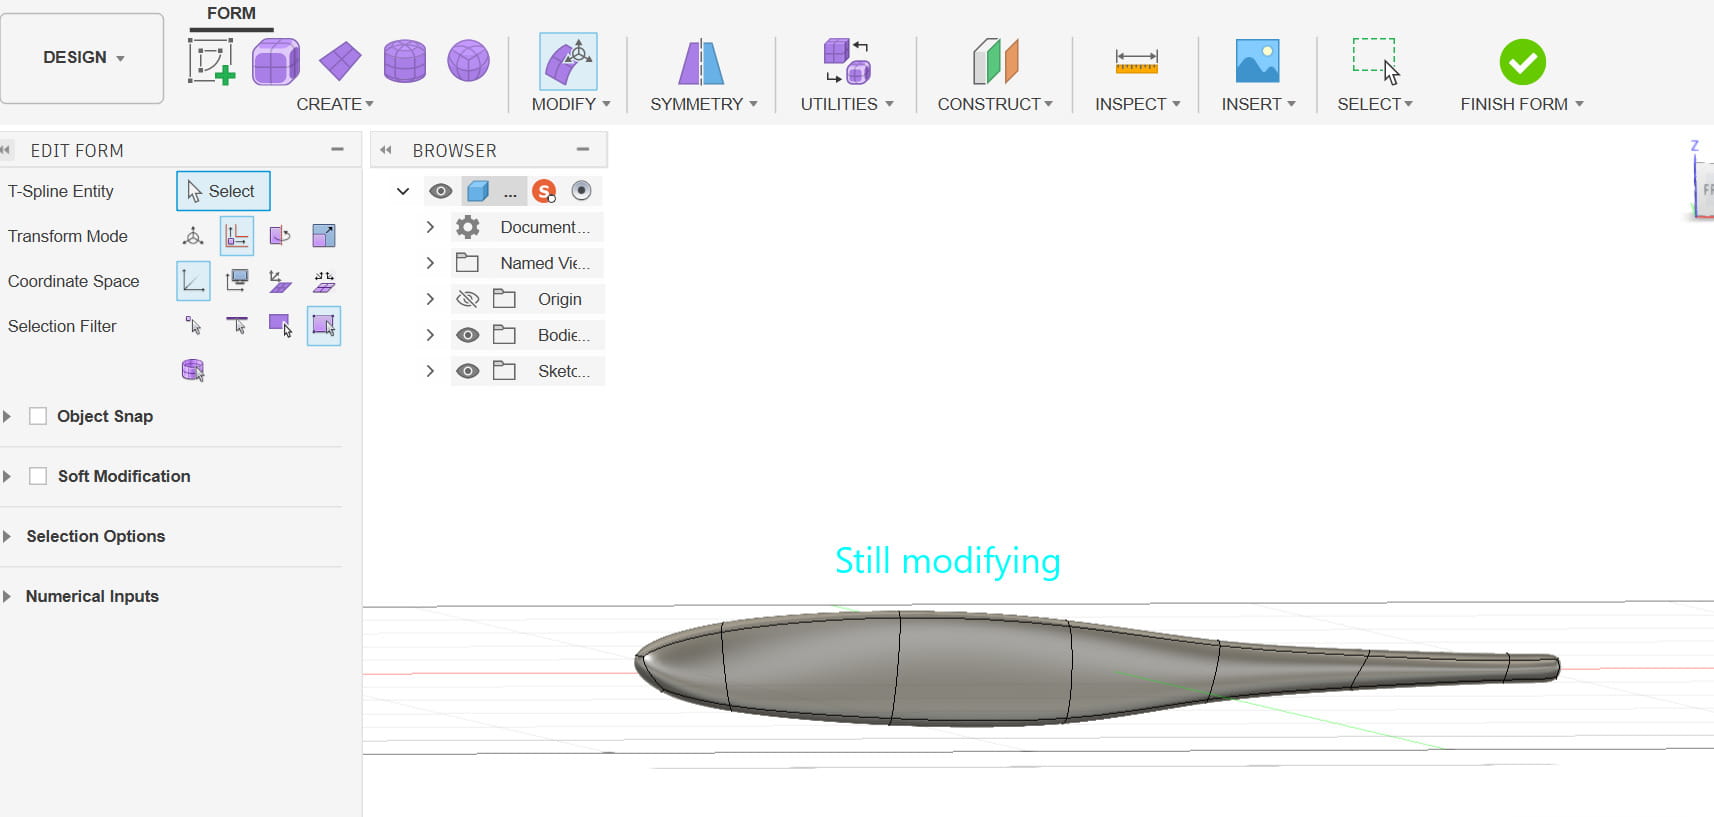Choose Scale transform mode icon
The width and height of the screenshot is (1714, 817).
pyautogui.click(x=324, y=236)
